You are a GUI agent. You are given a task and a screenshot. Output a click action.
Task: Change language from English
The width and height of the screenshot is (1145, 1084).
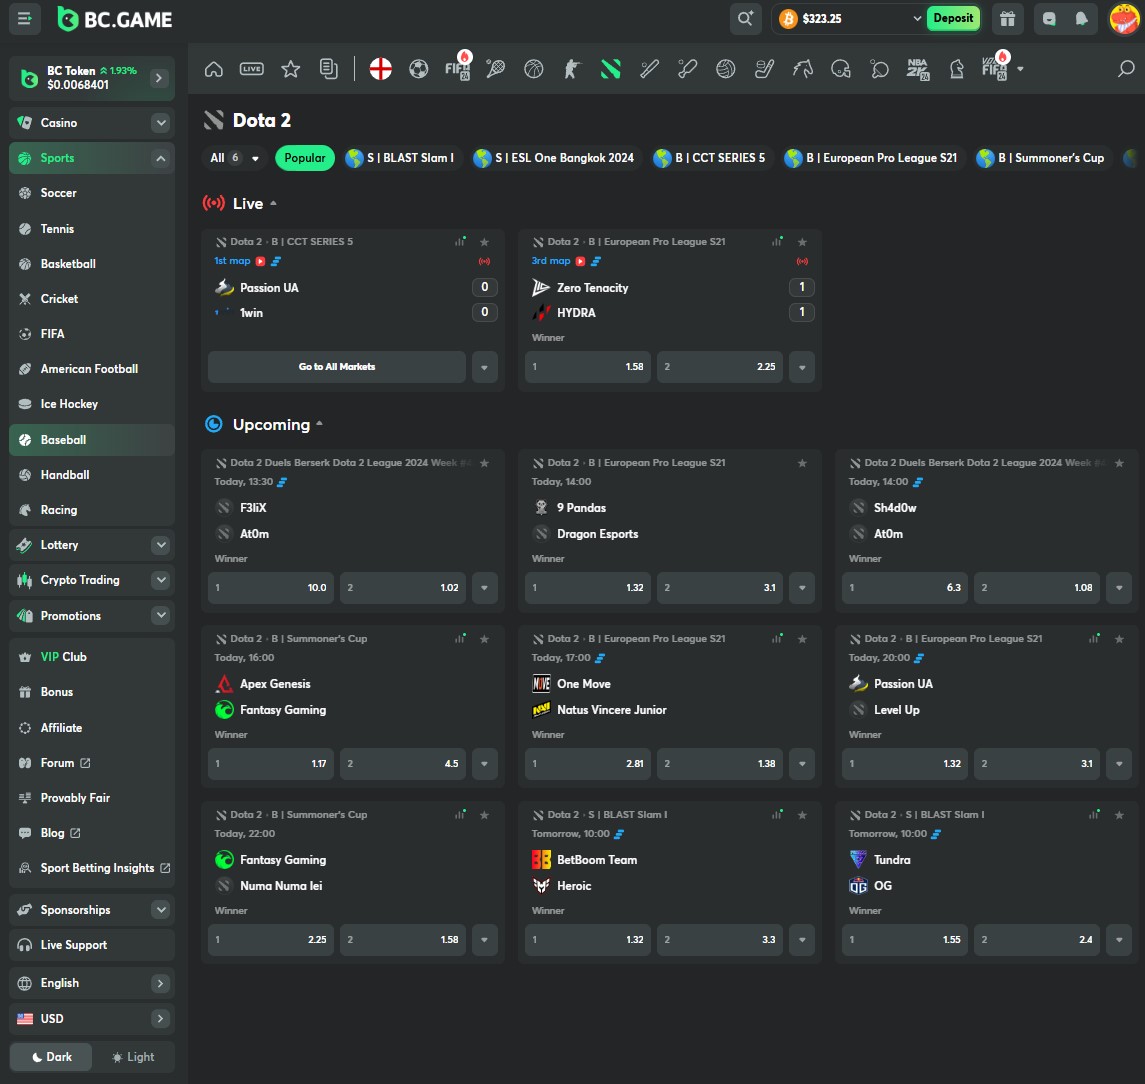(92, 983)
